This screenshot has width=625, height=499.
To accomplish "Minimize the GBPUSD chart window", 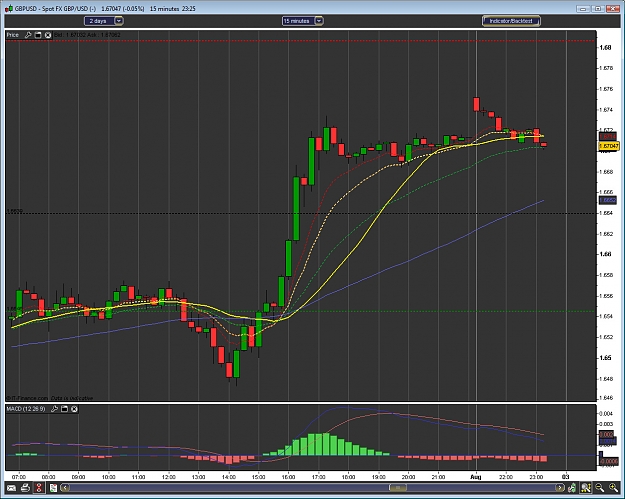I will point(583,8).
